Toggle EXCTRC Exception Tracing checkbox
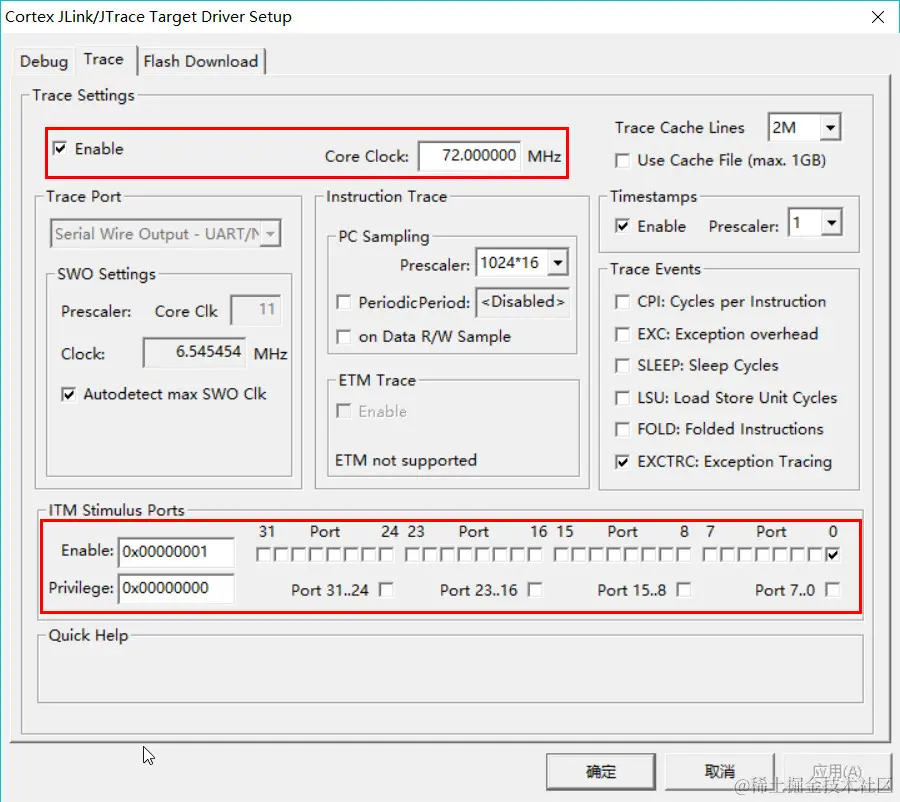 [x=622, y=462]
